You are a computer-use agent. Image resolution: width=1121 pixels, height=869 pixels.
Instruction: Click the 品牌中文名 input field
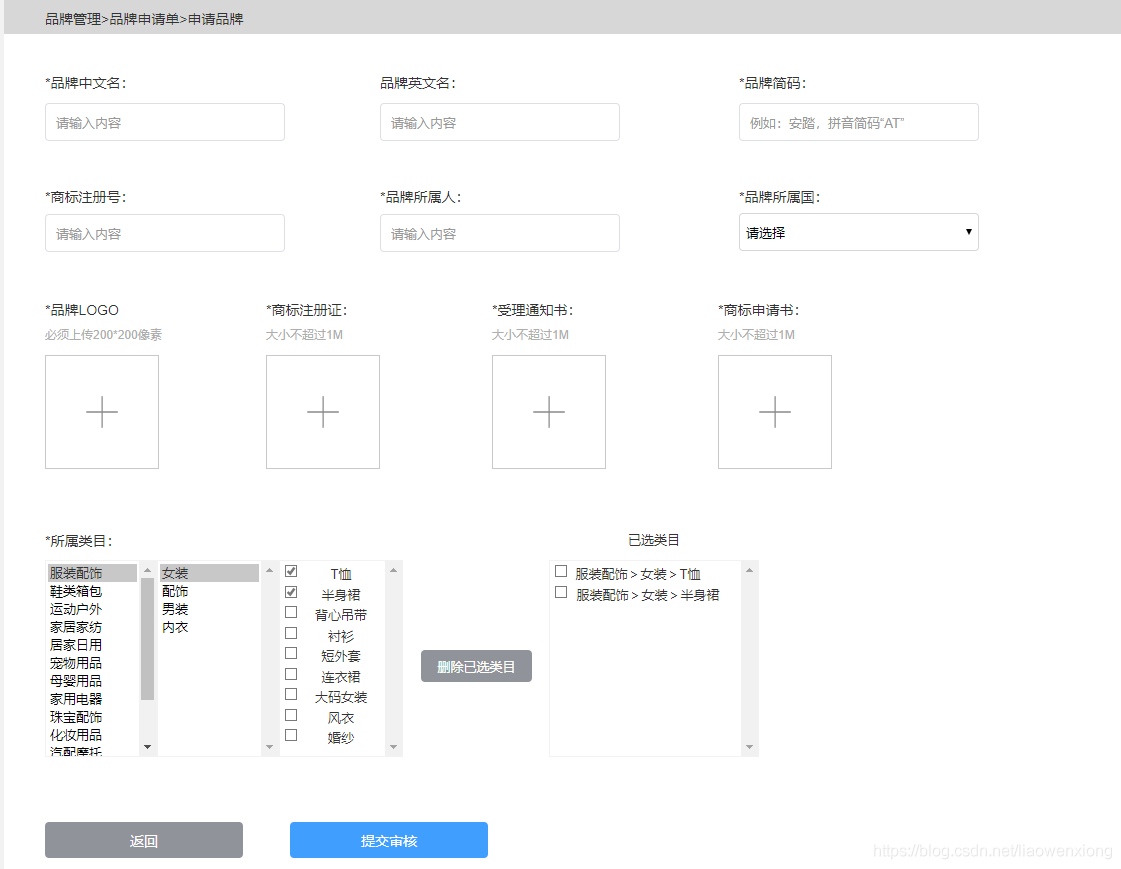coord(164,121)
